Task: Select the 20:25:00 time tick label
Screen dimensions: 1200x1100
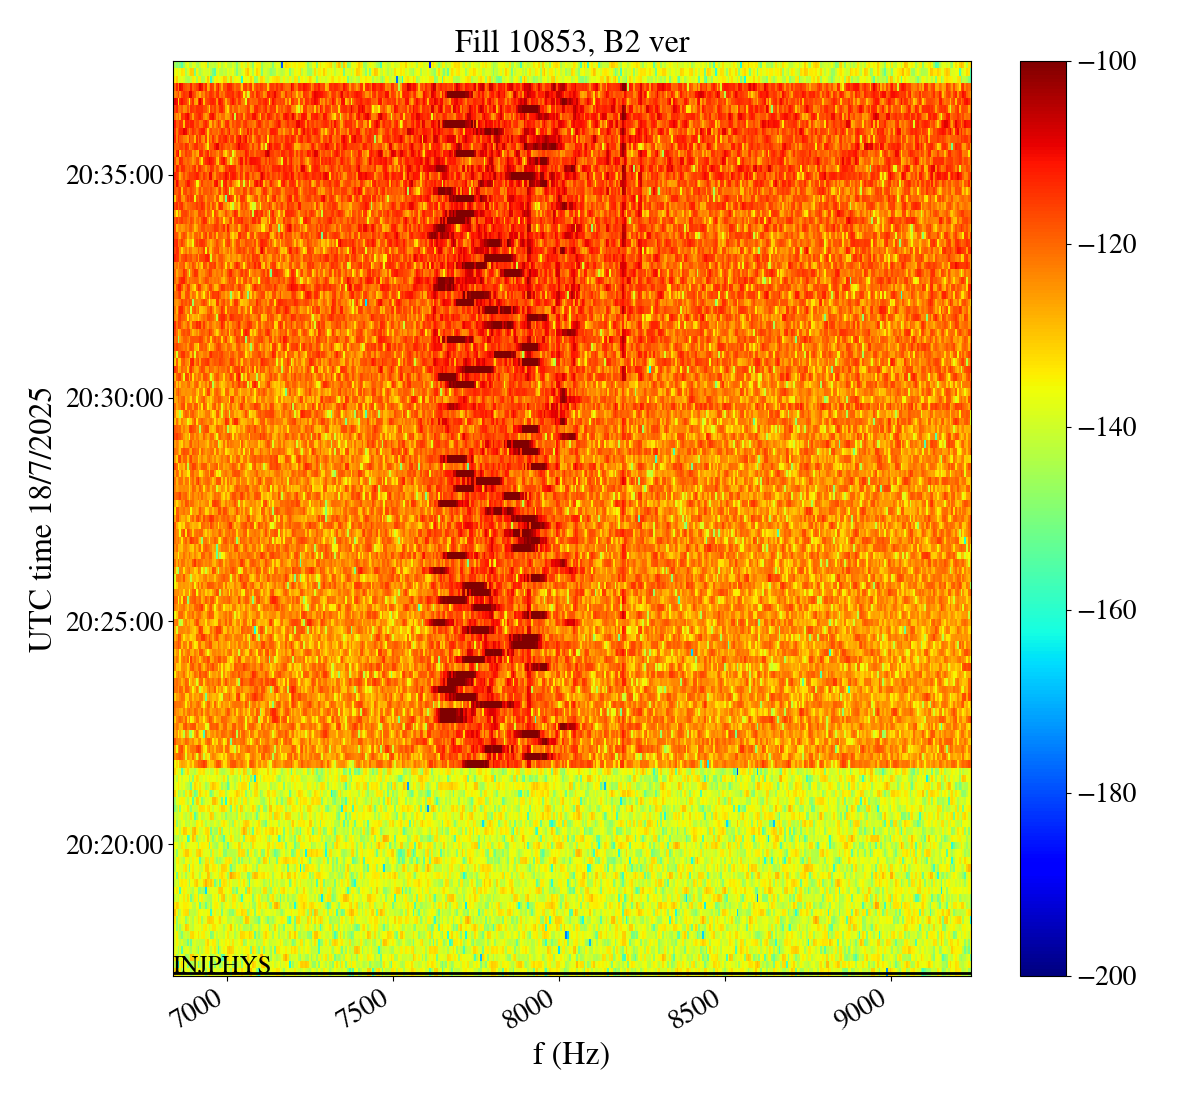Action: click(114, 622)
